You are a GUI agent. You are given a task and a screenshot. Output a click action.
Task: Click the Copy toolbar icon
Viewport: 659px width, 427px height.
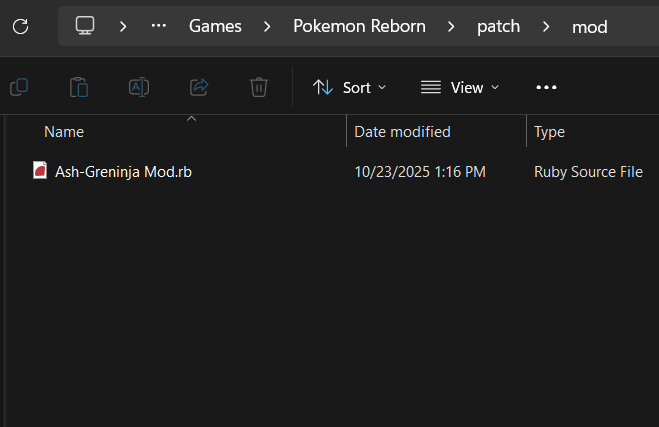tap(19, 87)
